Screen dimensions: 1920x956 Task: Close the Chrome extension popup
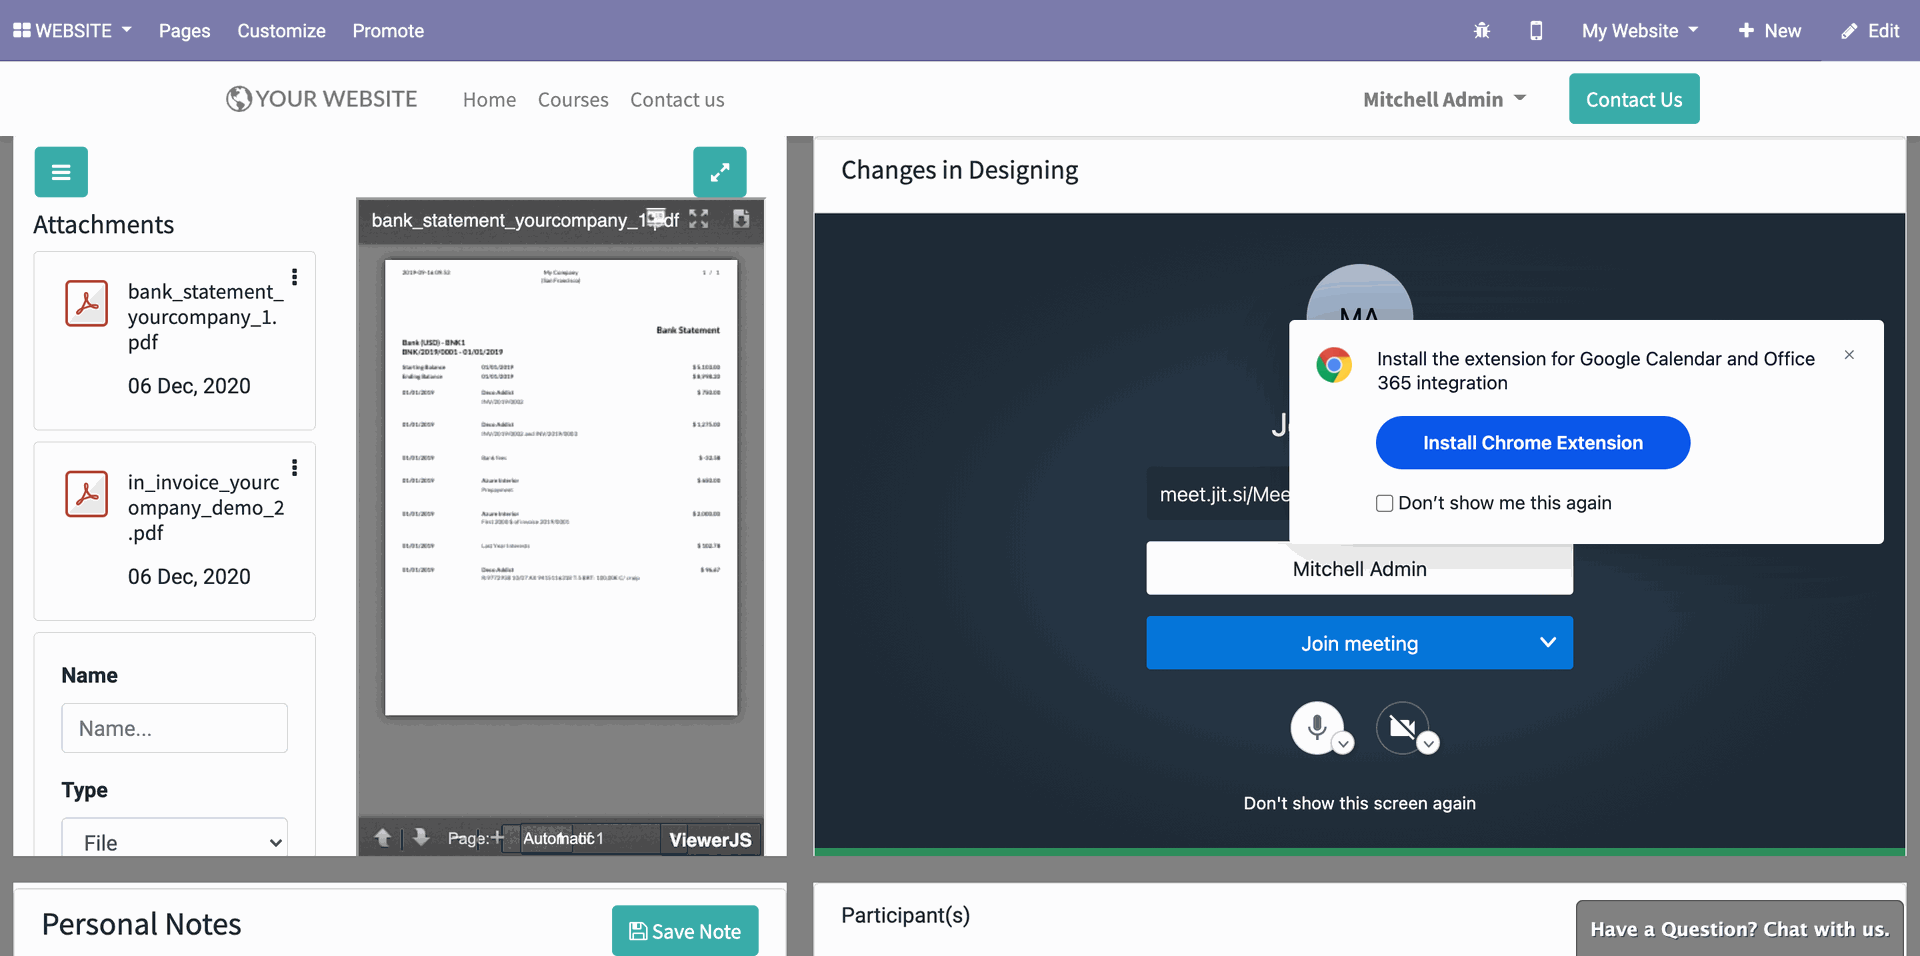(x=1849, y=355)
